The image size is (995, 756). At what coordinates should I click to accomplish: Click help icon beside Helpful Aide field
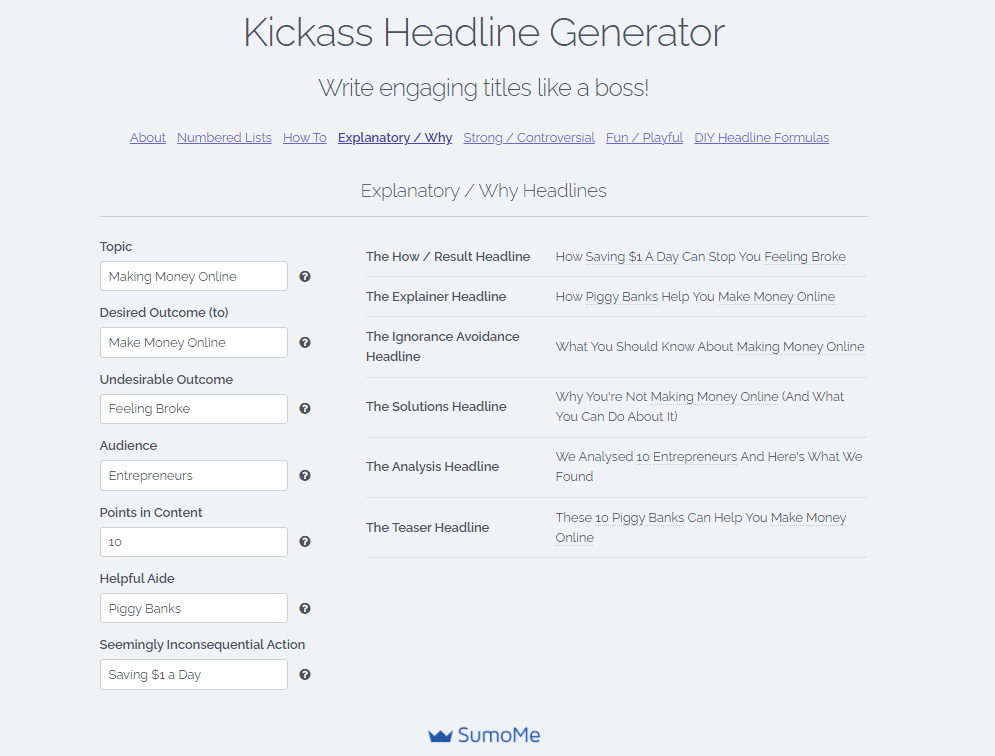point(305,608)
